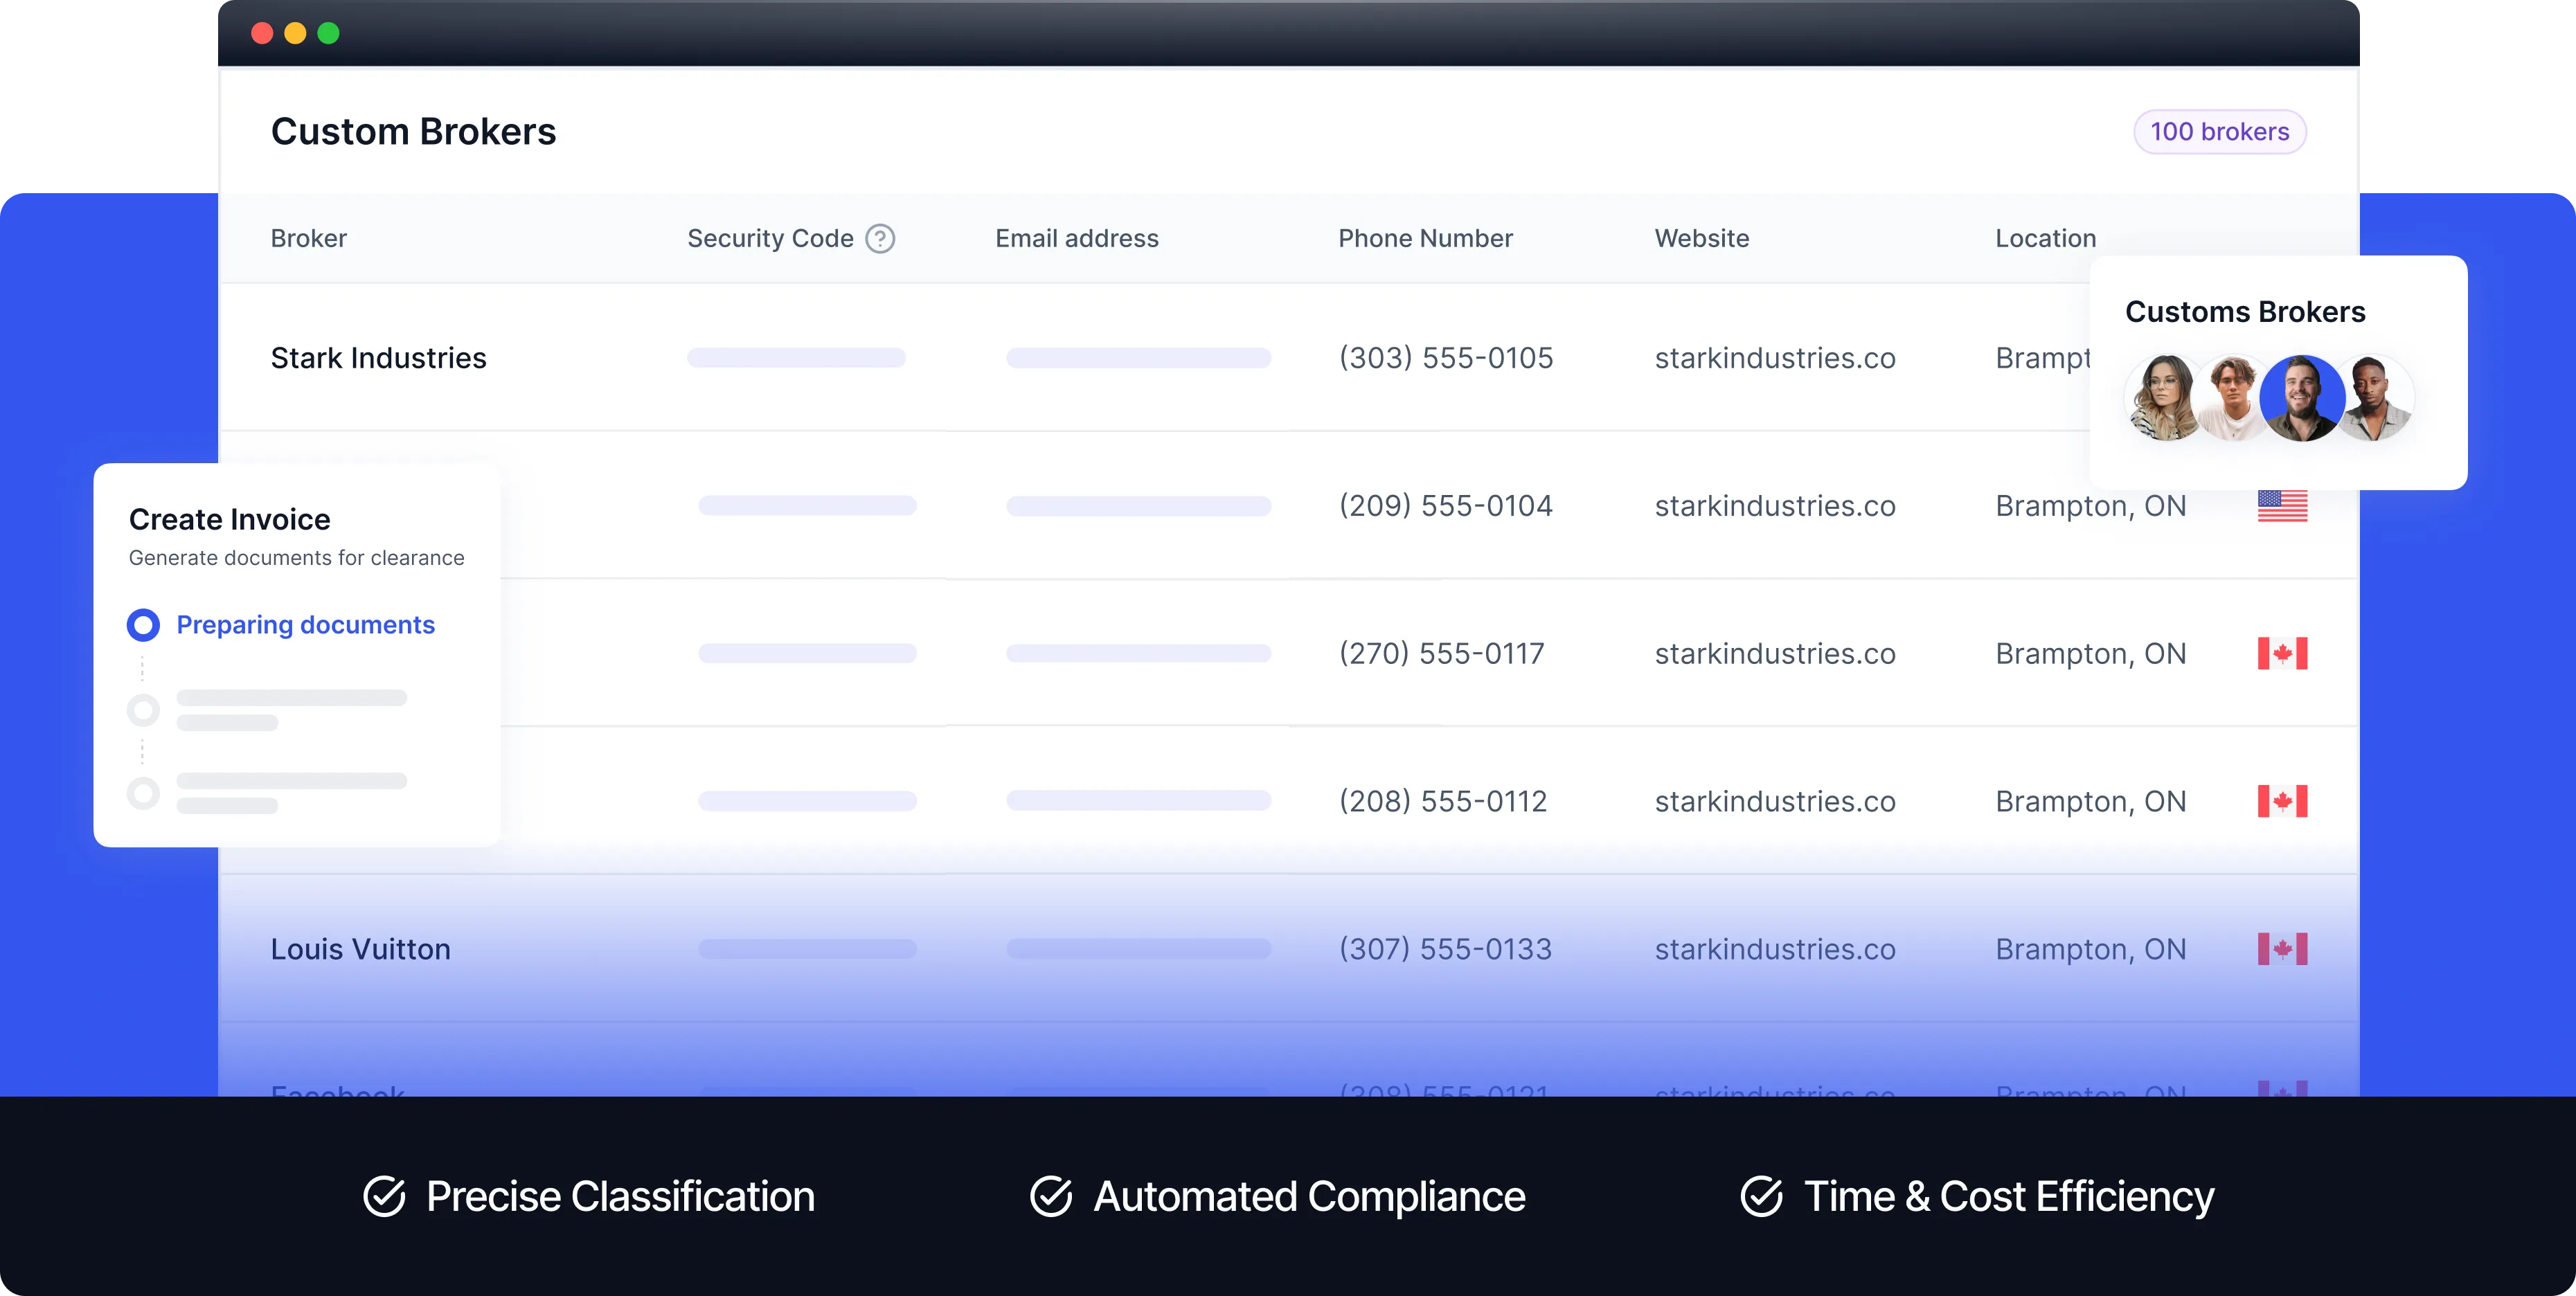This screenshot has height=1296, width=2576.
Task: Click the Louis Vuitton email placeholder
Action: [1138, 949]
